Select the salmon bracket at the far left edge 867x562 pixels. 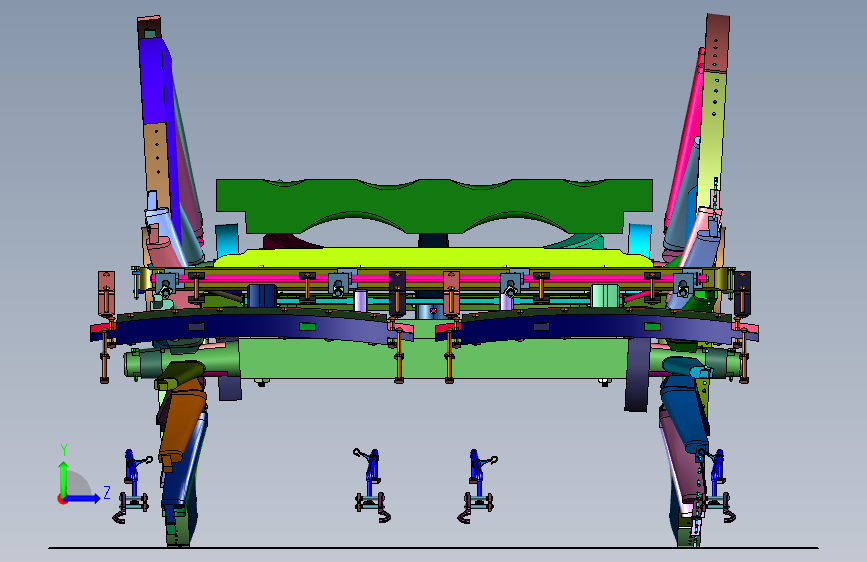pyautogui.click(x=106, y=293)
